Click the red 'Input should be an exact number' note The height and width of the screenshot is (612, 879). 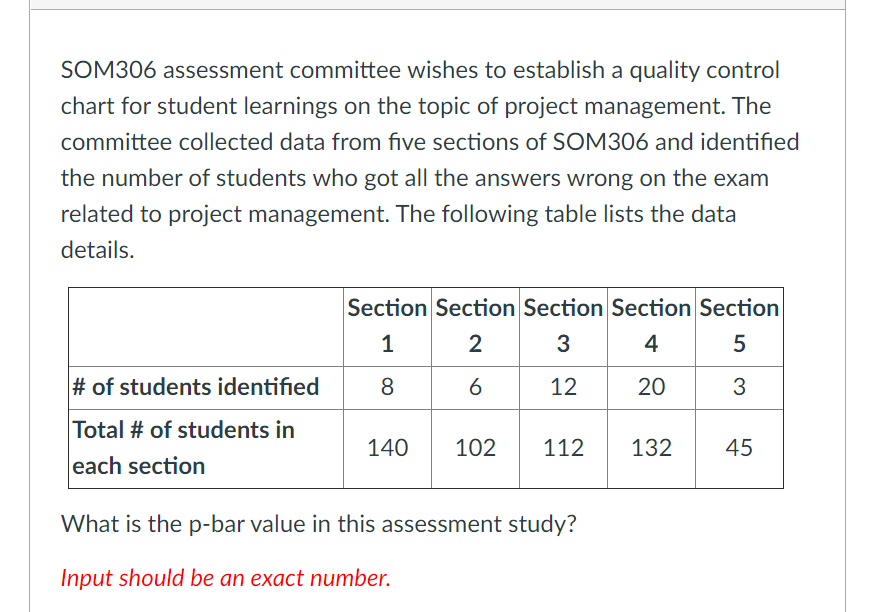pos(225,578)
